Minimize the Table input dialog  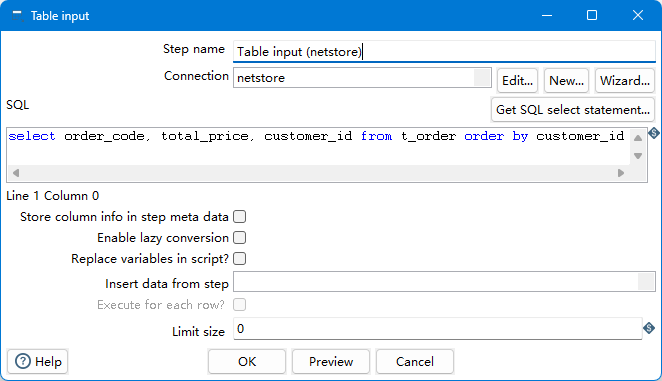click(547, 15)
